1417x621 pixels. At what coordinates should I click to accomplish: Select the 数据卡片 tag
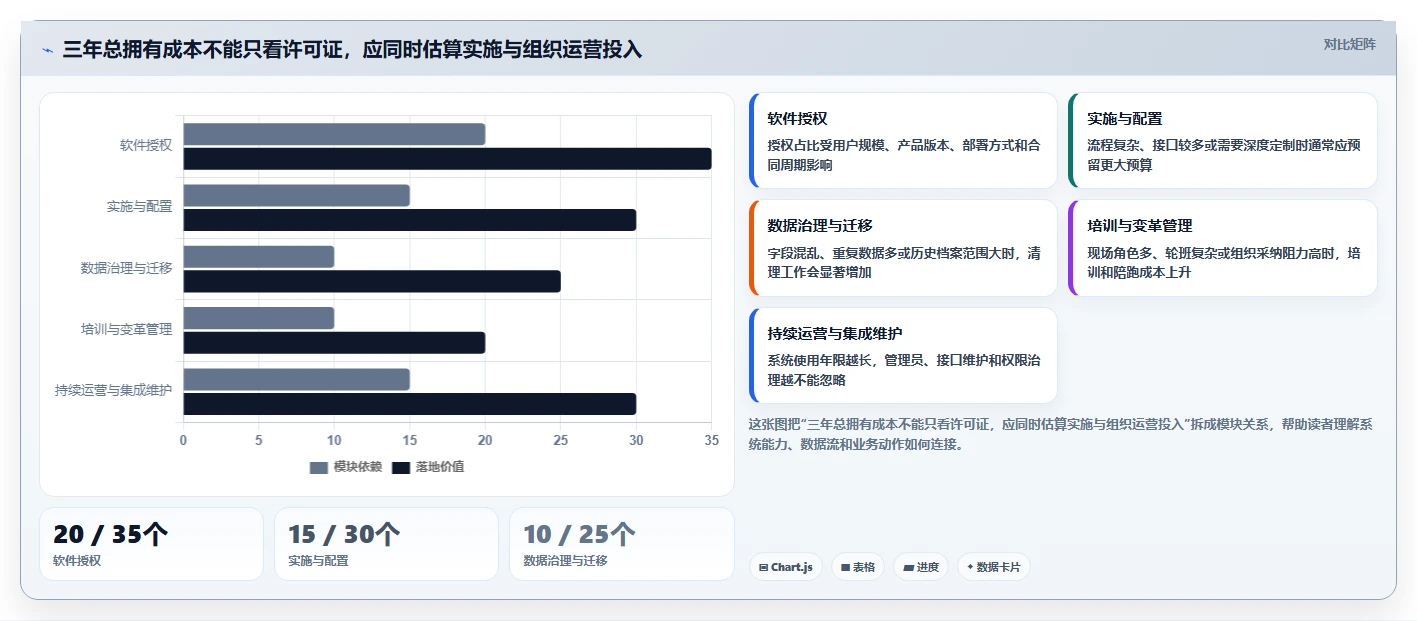[993, 567]
